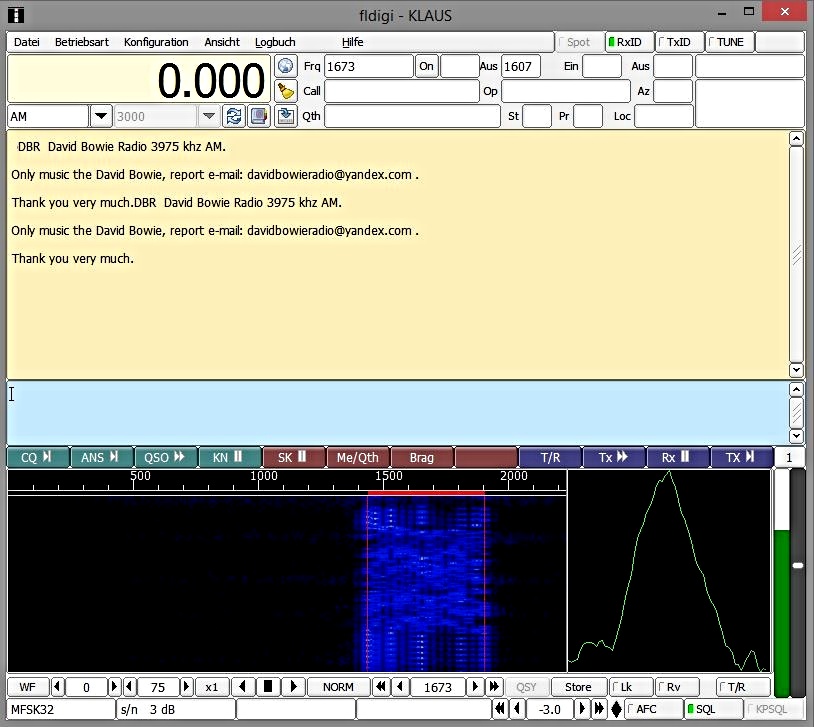Image resolution: width=814 pixels, height=727 pixels.
Task: Enable the Spot checkbox
Action: click(579, 42)
